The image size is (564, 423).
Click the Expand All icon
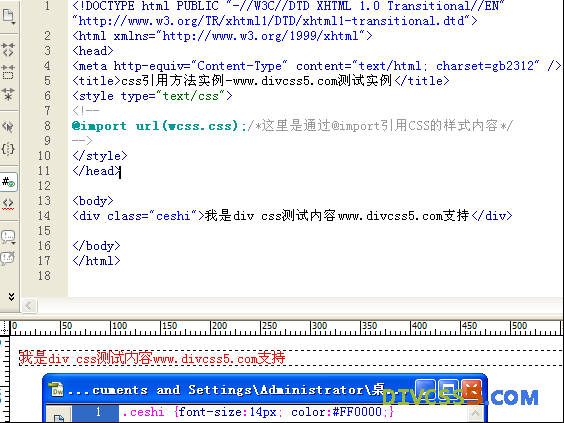point(8,94)
